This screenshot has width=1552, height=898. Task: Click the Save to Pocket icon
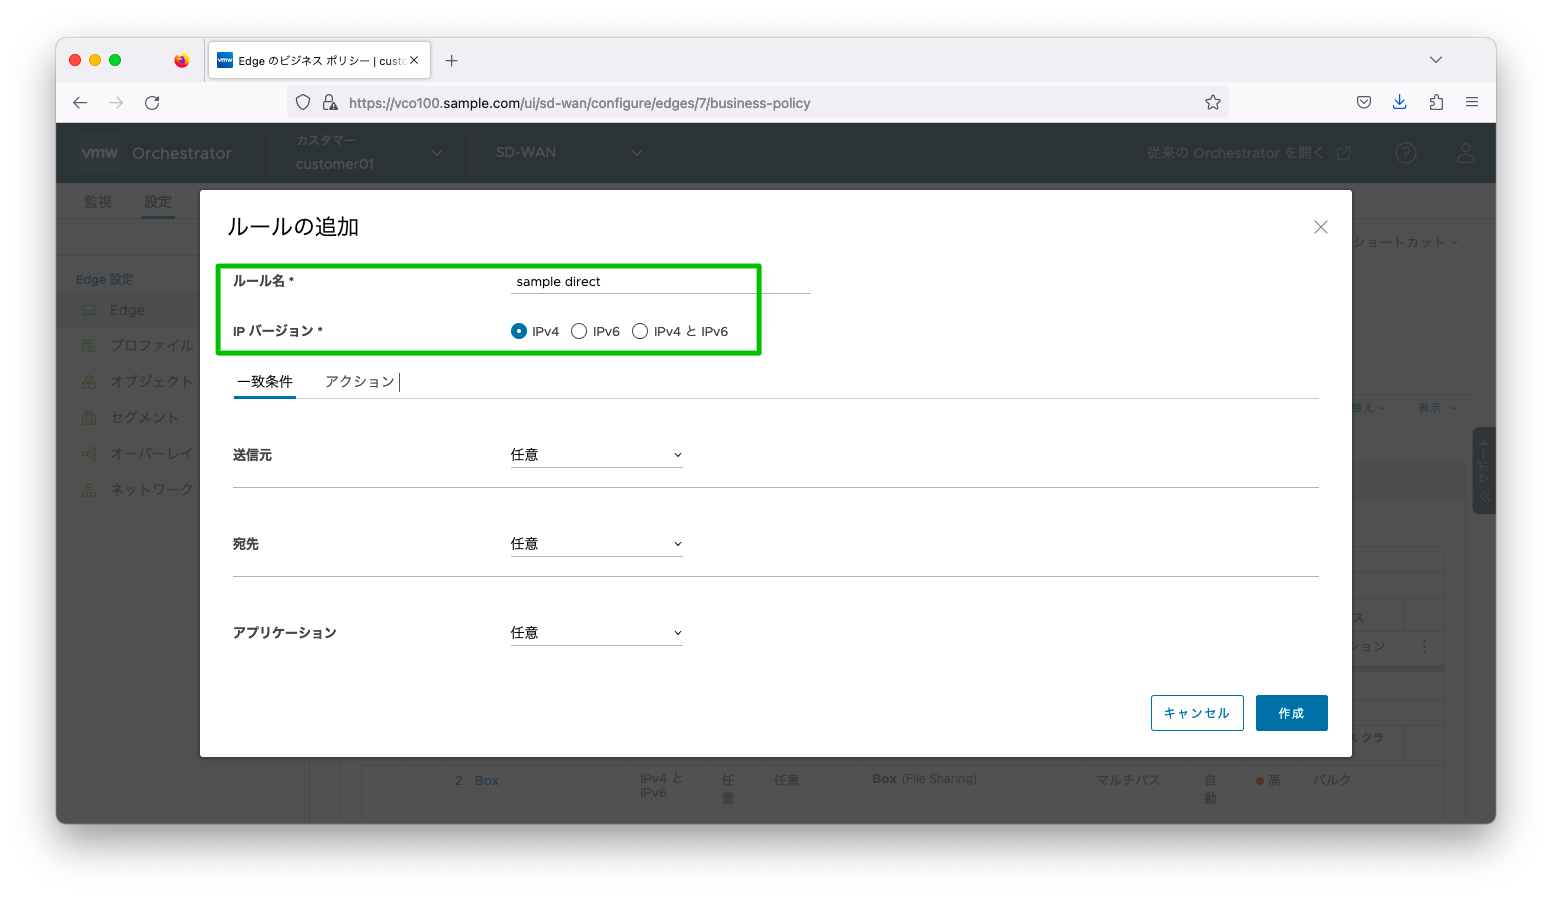click(1363, 102)
